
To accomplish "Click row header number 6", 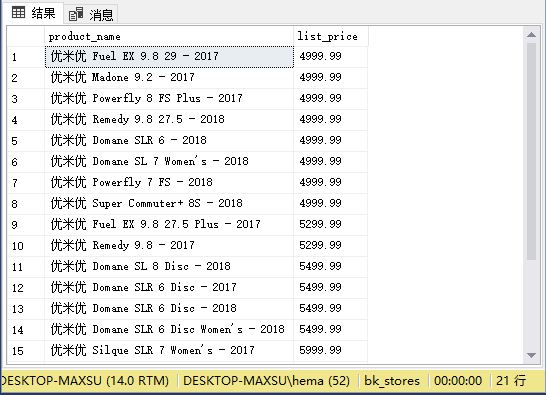I will coord(26,162).
